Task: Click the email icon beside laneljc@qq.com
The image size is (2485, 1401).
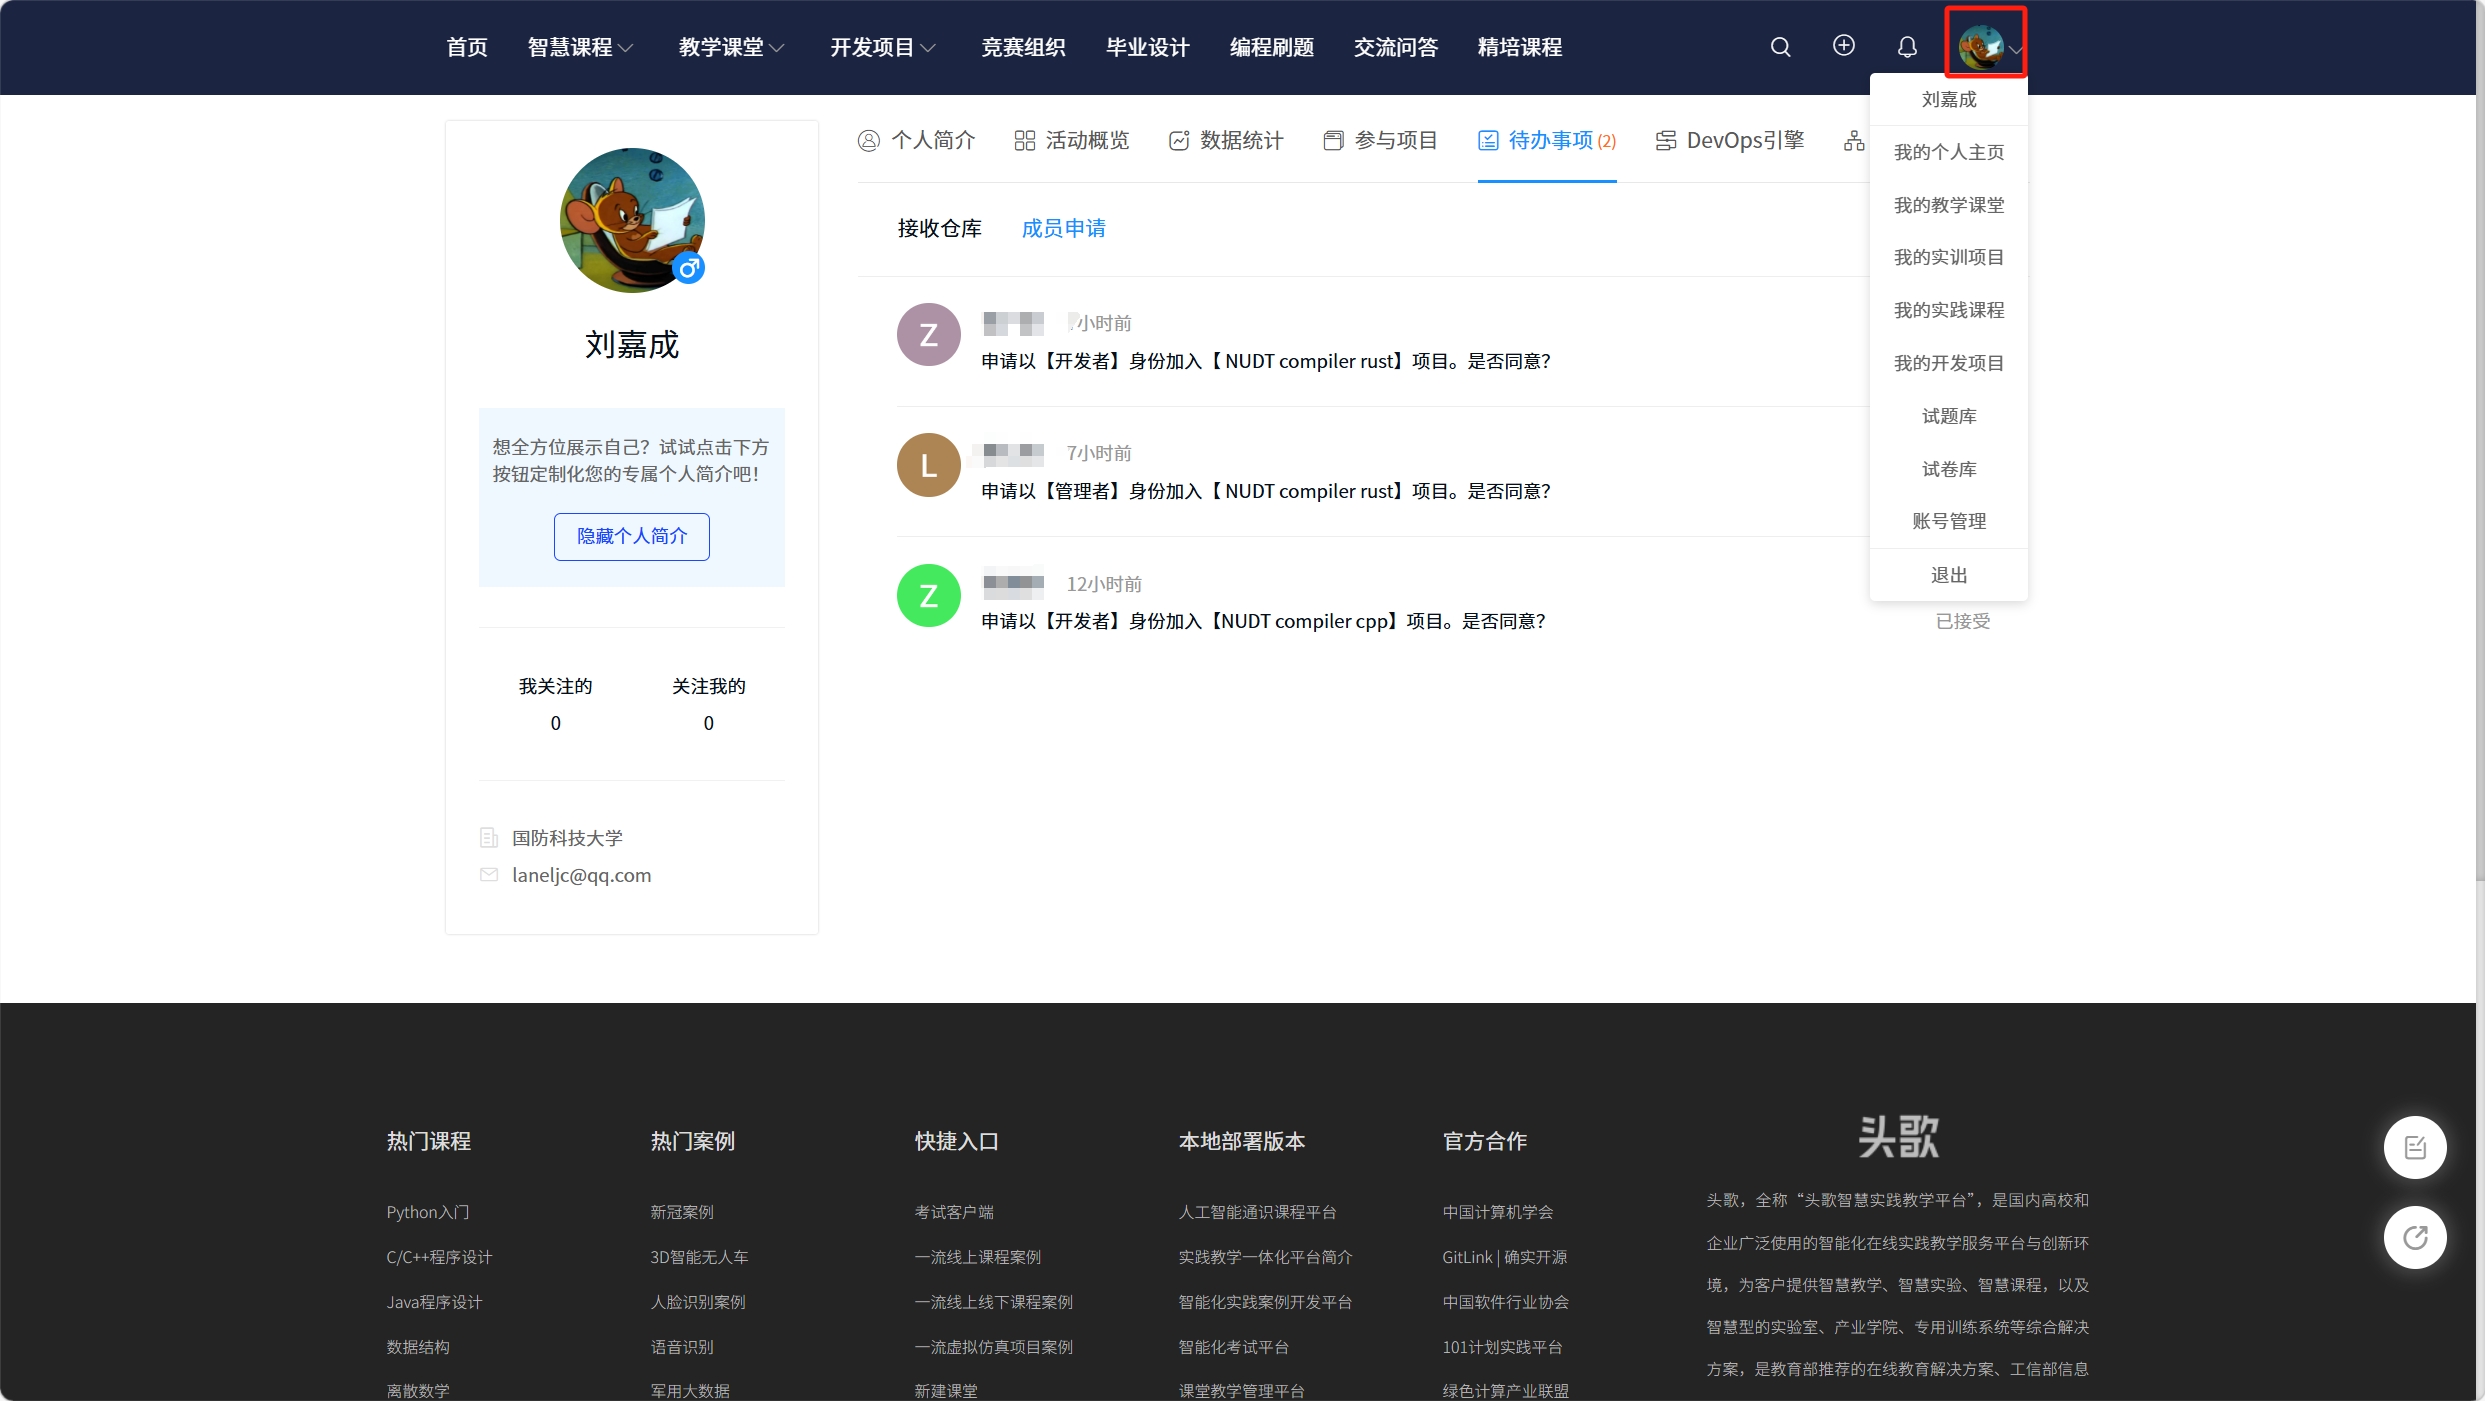Action: [489, 875]
